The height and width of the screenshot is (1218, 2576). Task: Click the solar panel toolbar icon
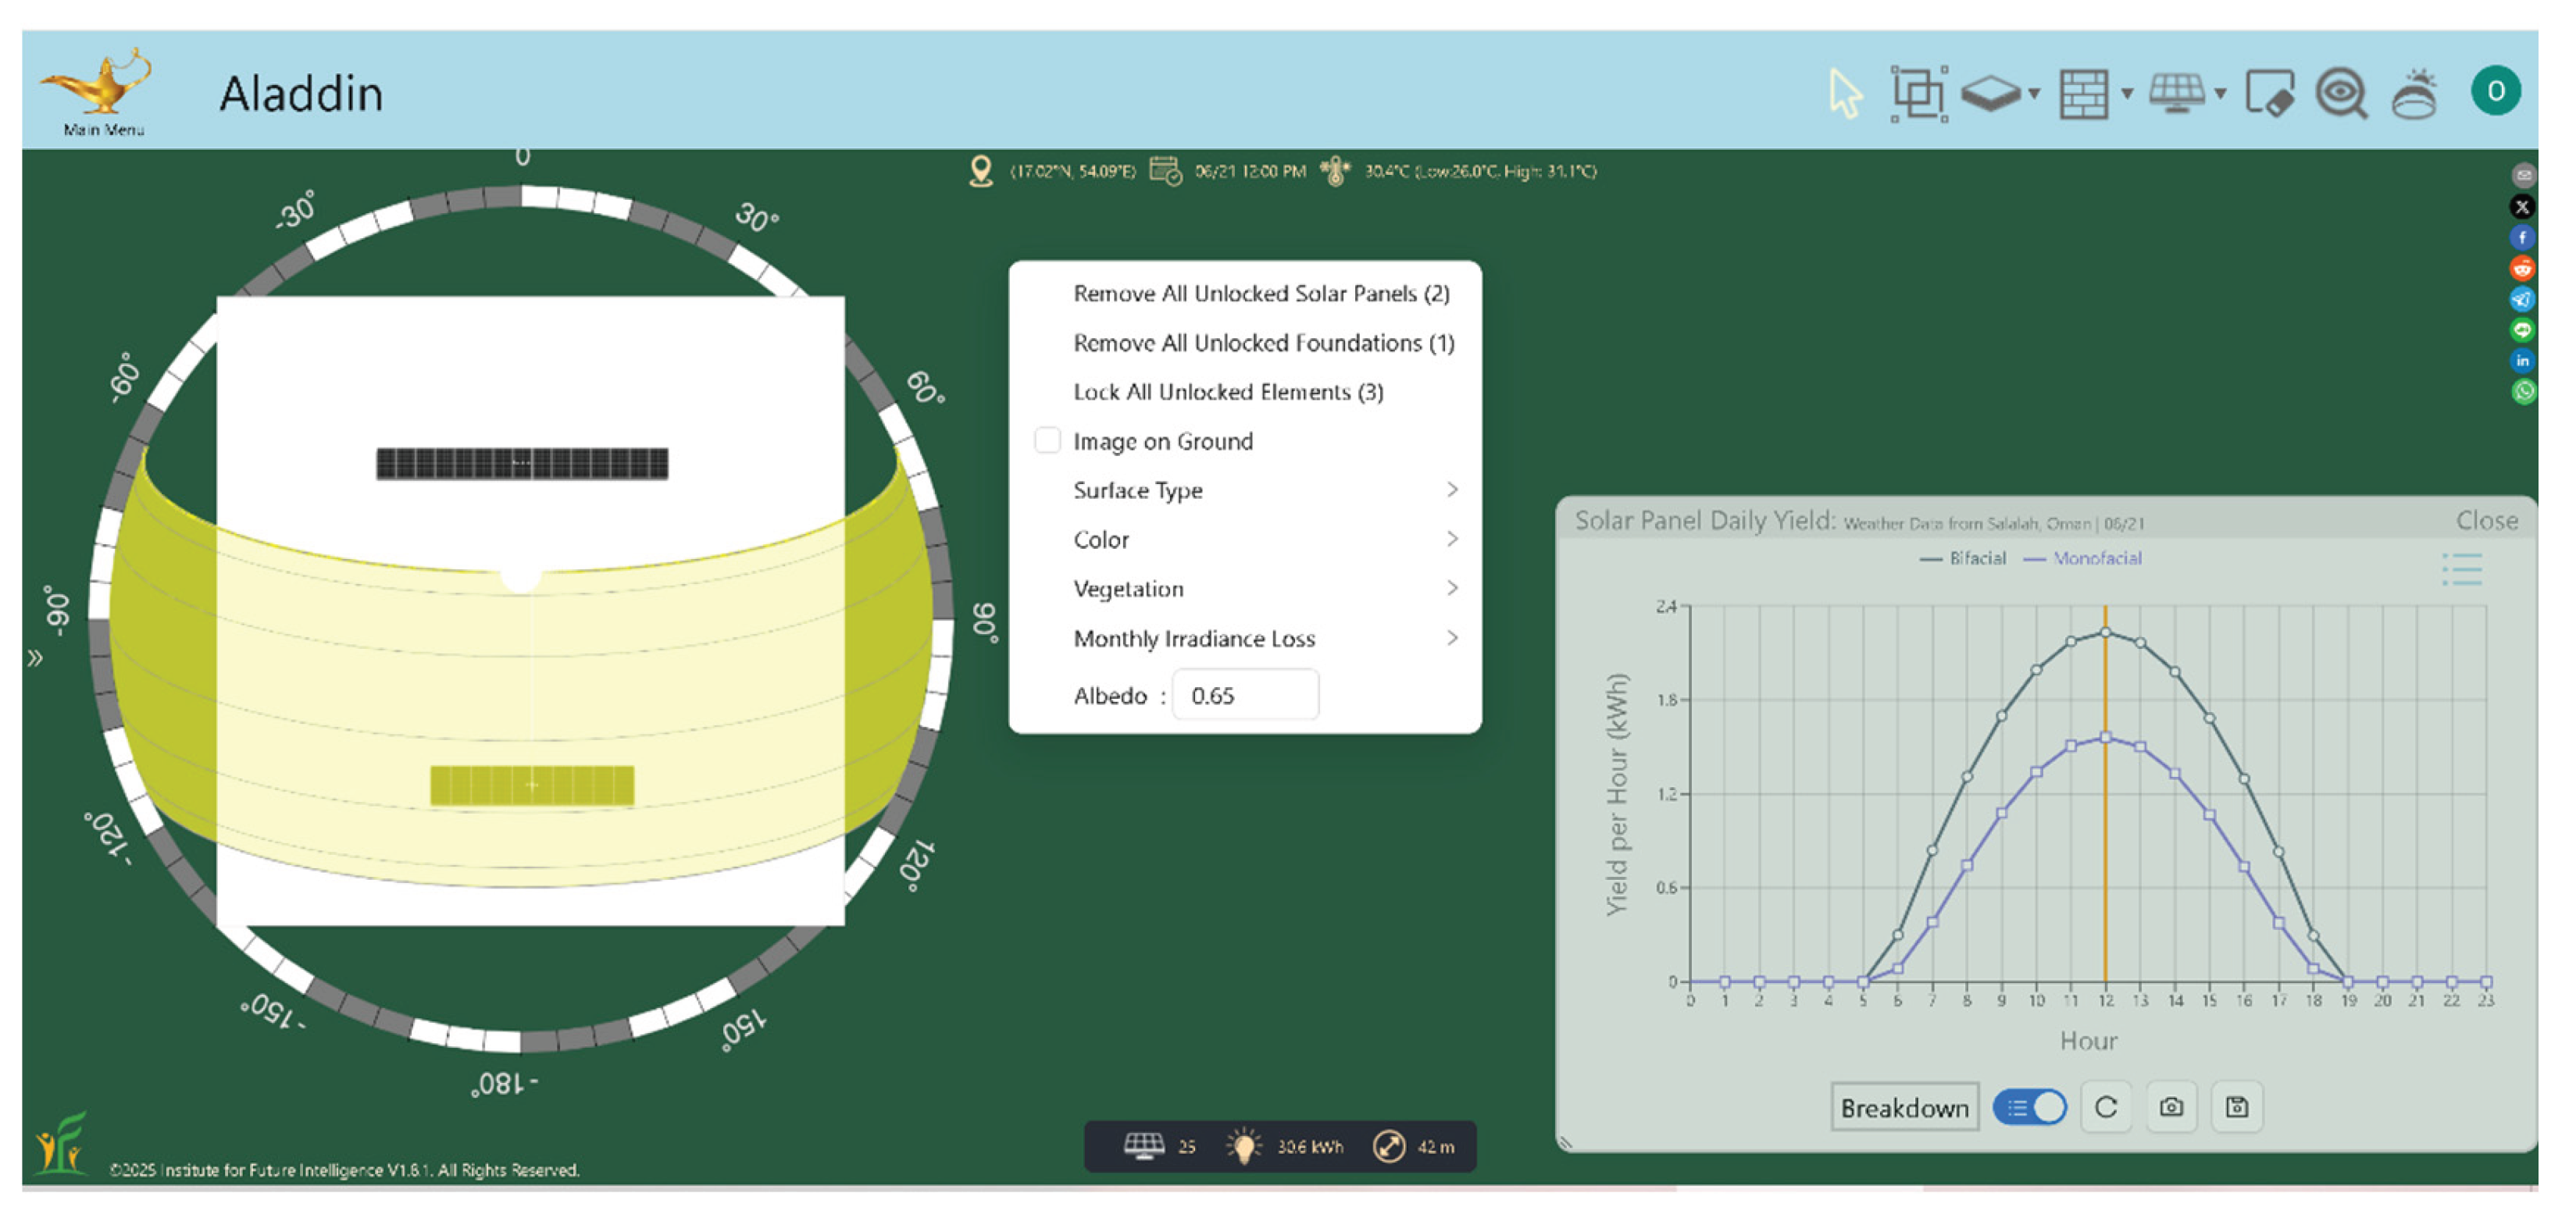pos(2176,94)
